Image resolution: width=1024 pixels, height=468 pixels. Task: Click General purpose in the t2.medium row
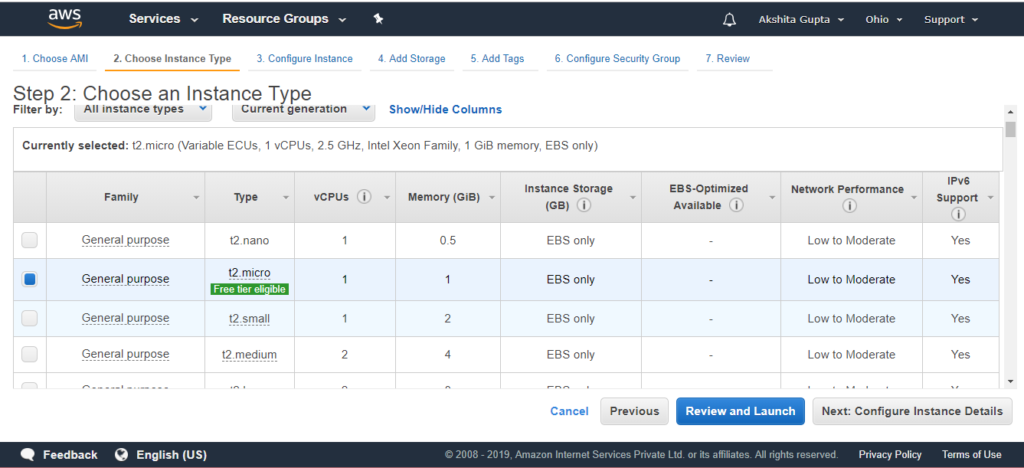(125, 354)
